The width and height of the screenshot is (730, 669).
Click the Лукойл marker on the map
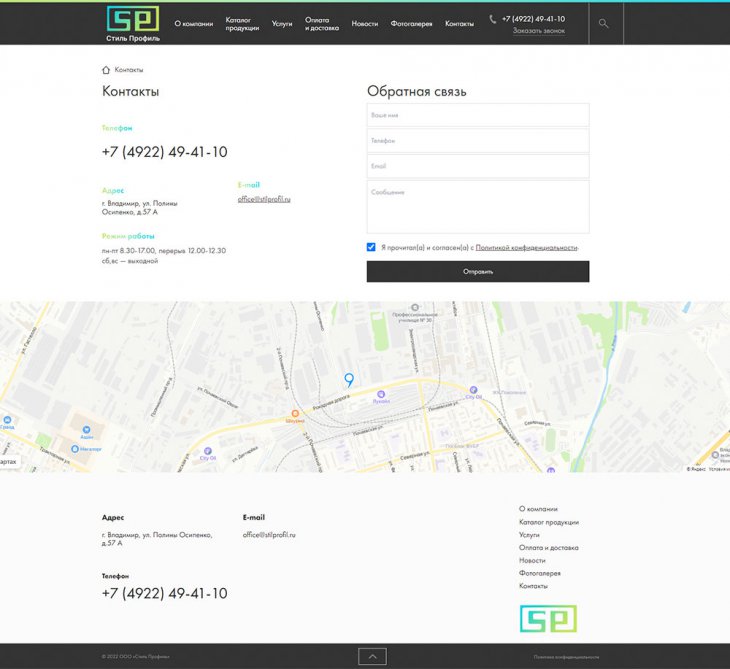click(381, 396)
